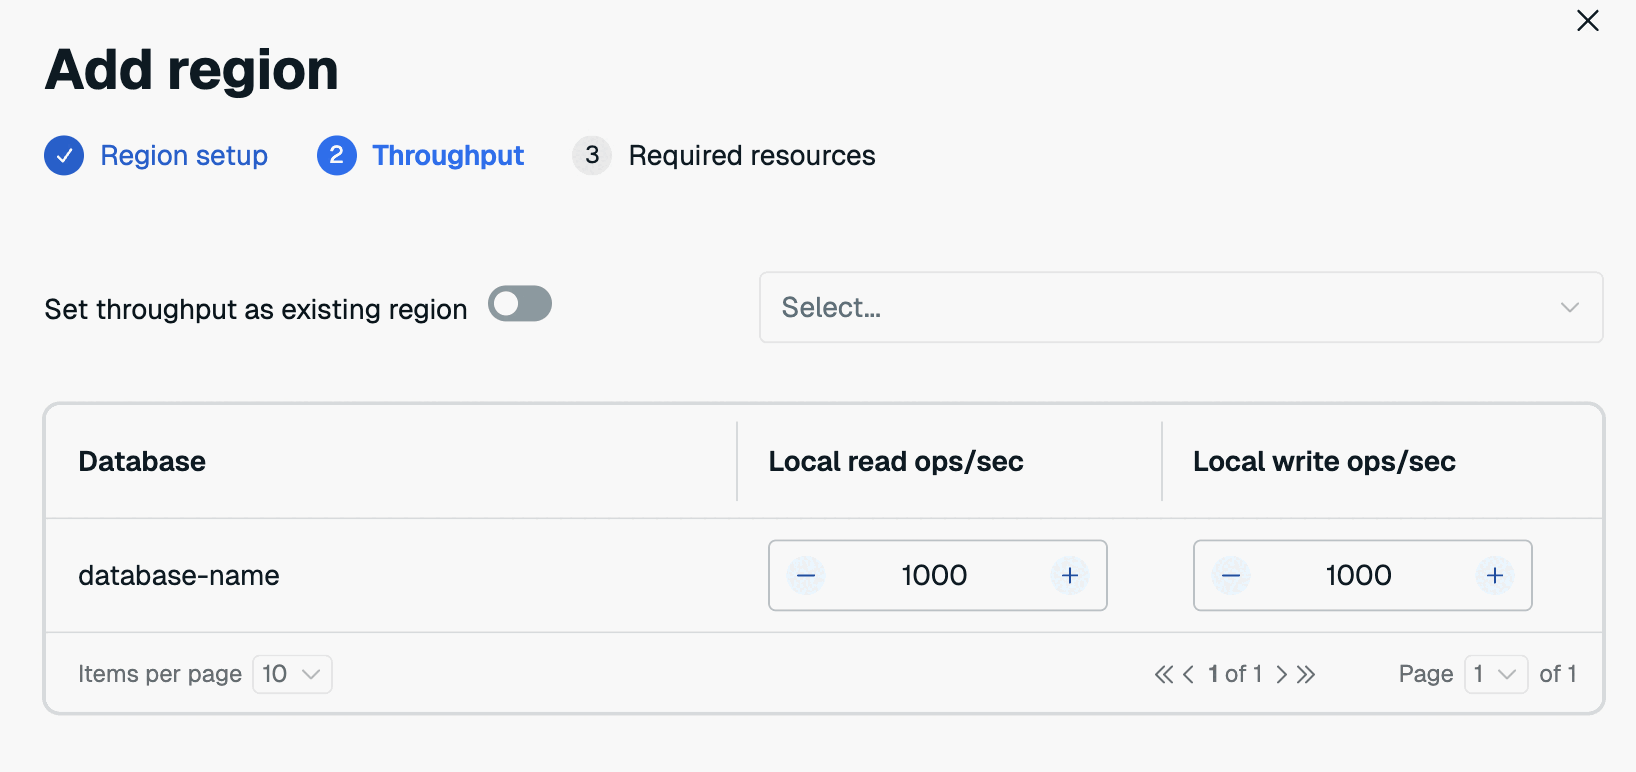Viewport: 1636px width, 772px height.
Task: Click the local write ops value field
Action: (1358, 576)
